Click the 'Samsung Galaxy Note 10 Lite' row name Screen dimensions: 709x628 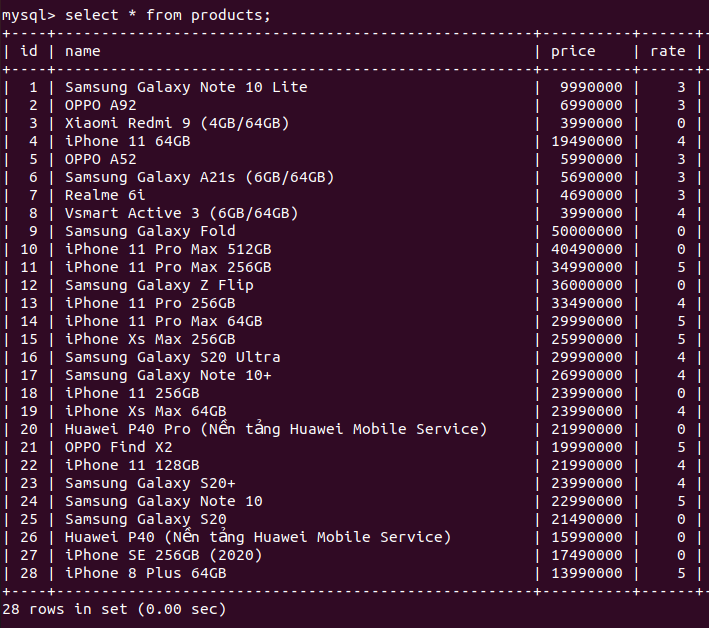click(186, 87)
